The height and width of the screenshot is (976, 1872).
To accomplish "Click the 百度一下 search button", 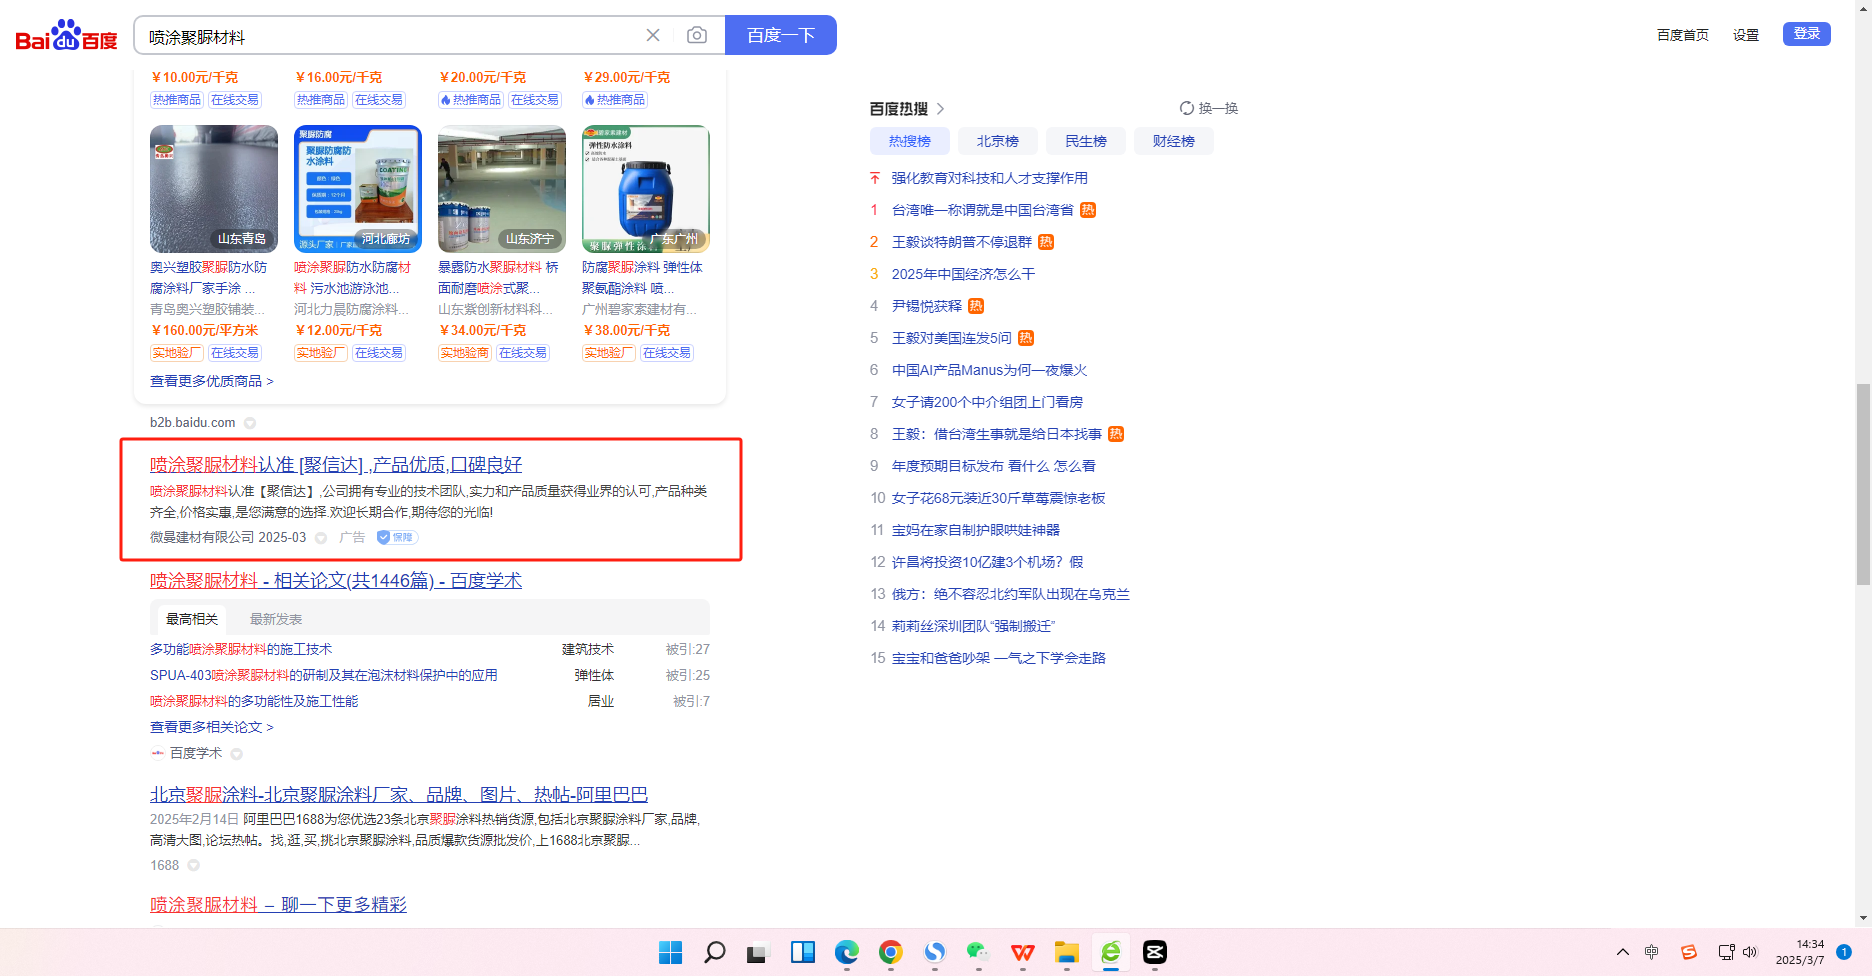I will pos(780,36).
